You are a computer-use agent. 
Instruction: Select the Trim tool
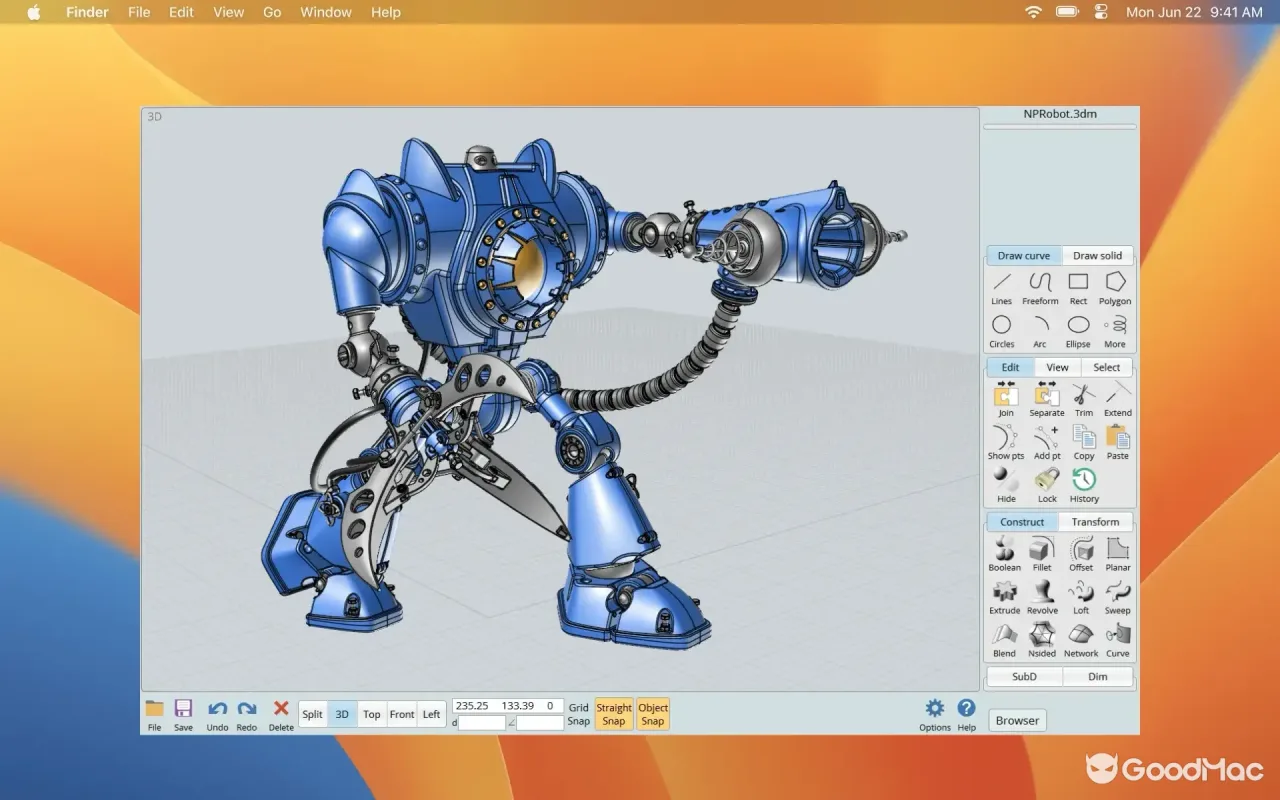[x=1084, y=399]
